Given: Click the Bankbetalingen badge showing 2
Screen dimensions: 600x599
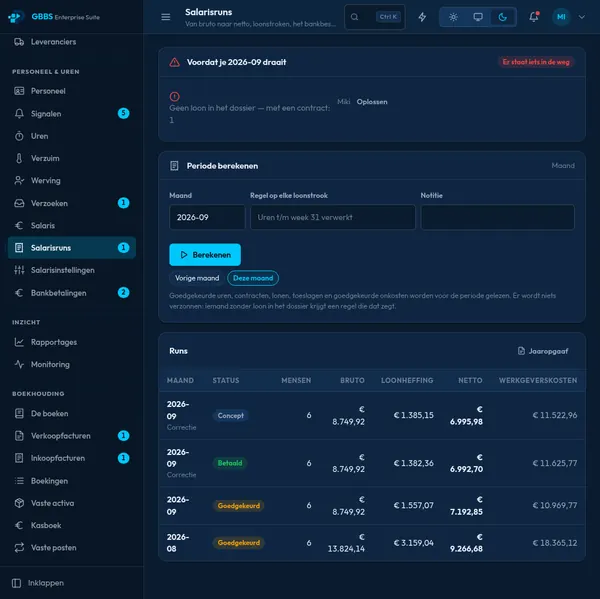Looking at the screenshot, I should [123, 292].
